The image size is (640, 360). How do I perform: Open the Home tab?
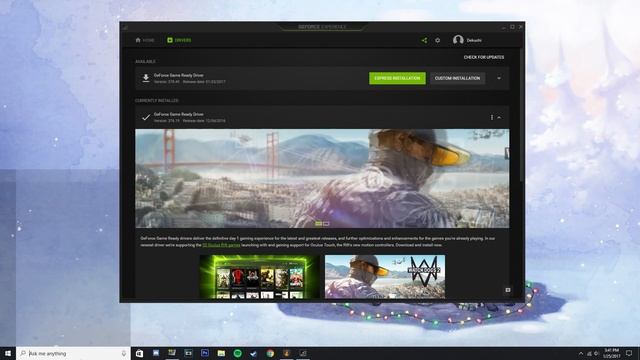[x=144, y=40]
